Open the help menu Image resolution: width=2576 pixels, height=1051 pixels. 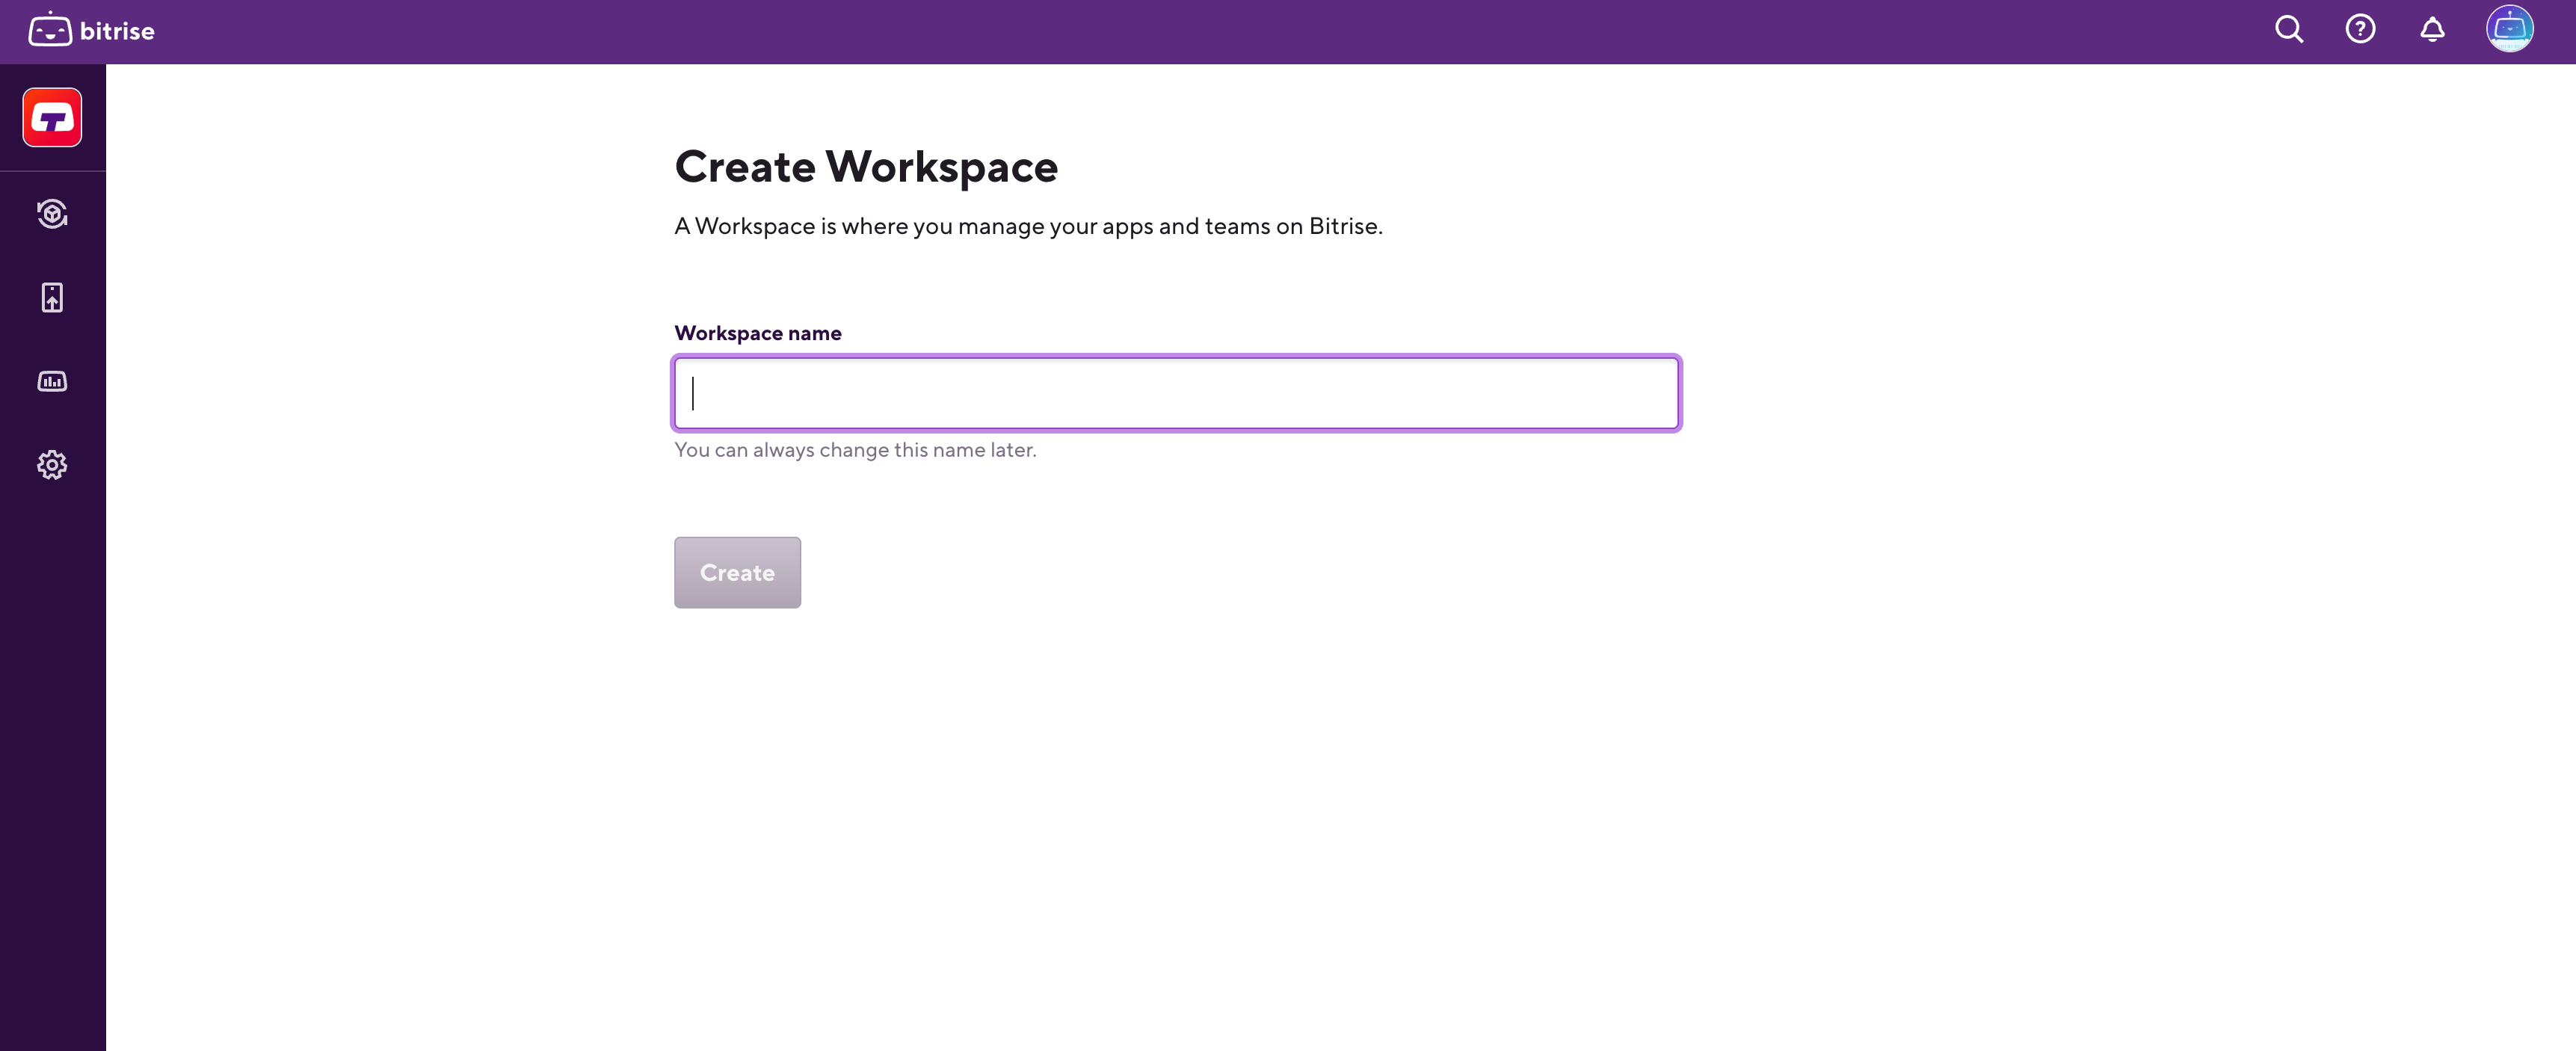[2360, 29]
